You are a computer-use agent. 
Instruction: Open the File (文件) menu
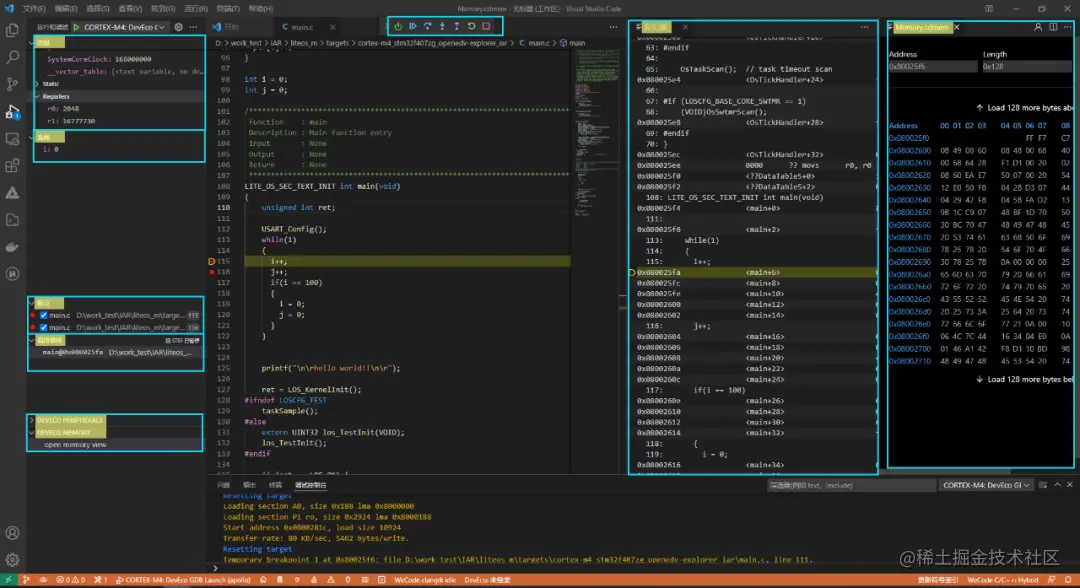34,9
